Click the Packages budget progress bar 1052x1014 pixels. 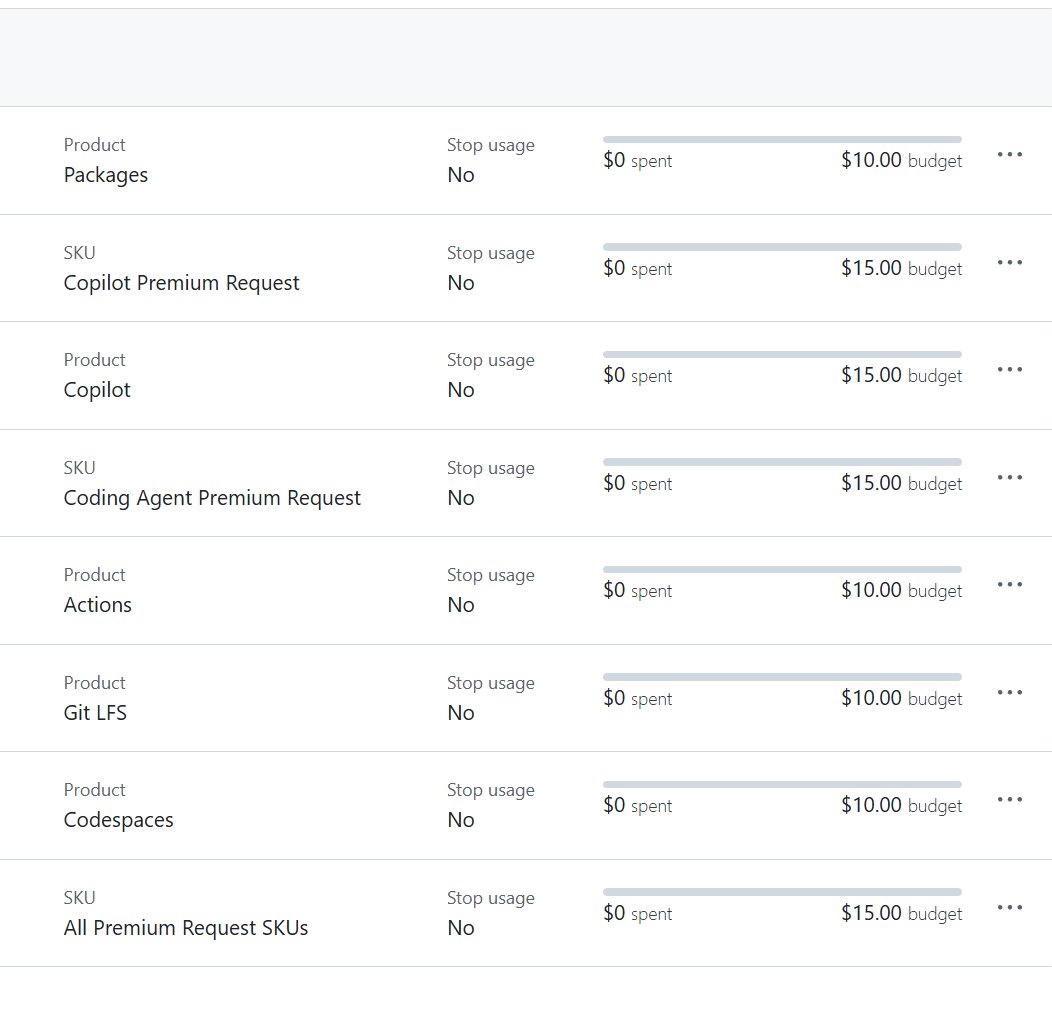(x=782, y=140)
